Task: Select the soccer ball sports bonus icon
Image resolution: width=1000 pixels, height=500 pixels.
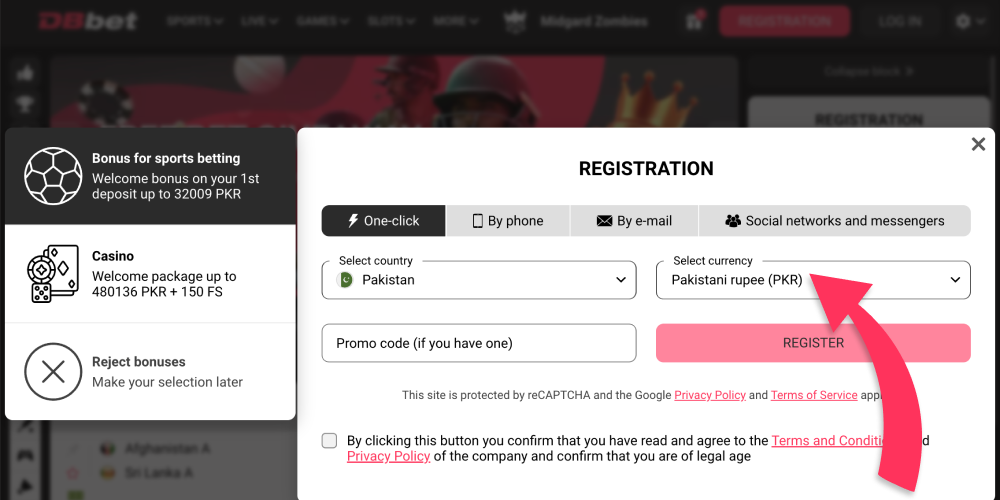Action: [x=53, y=176]
